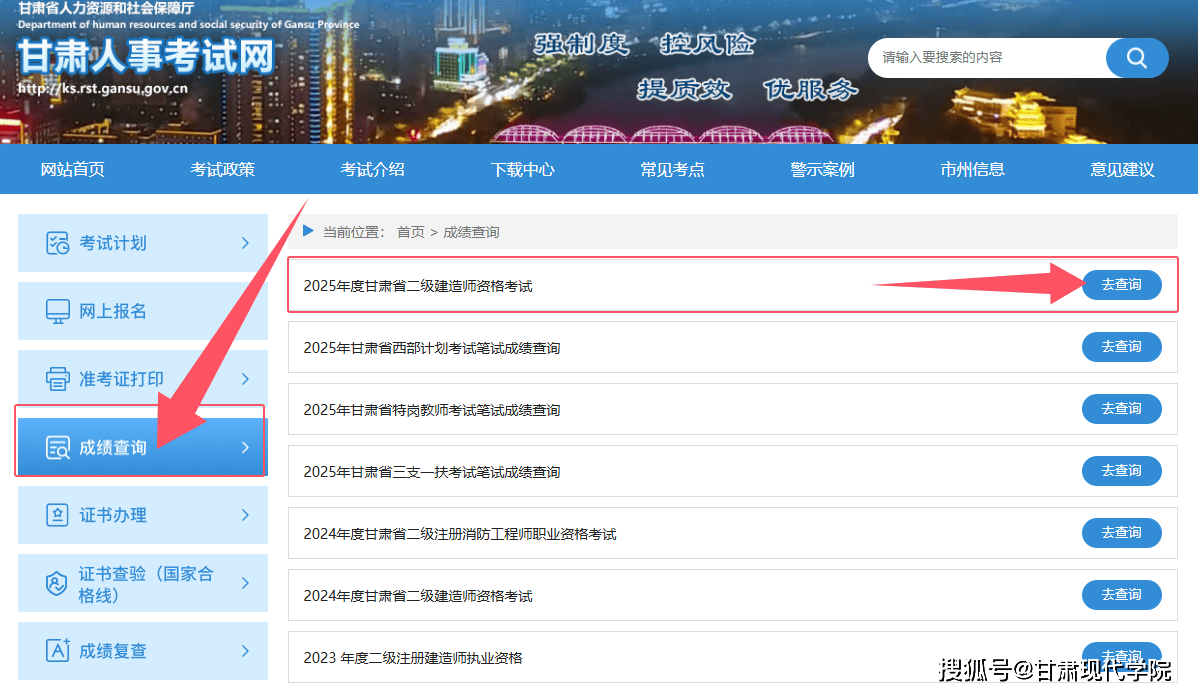Open the 下载中心 navigation menu item

click(522, 170)
